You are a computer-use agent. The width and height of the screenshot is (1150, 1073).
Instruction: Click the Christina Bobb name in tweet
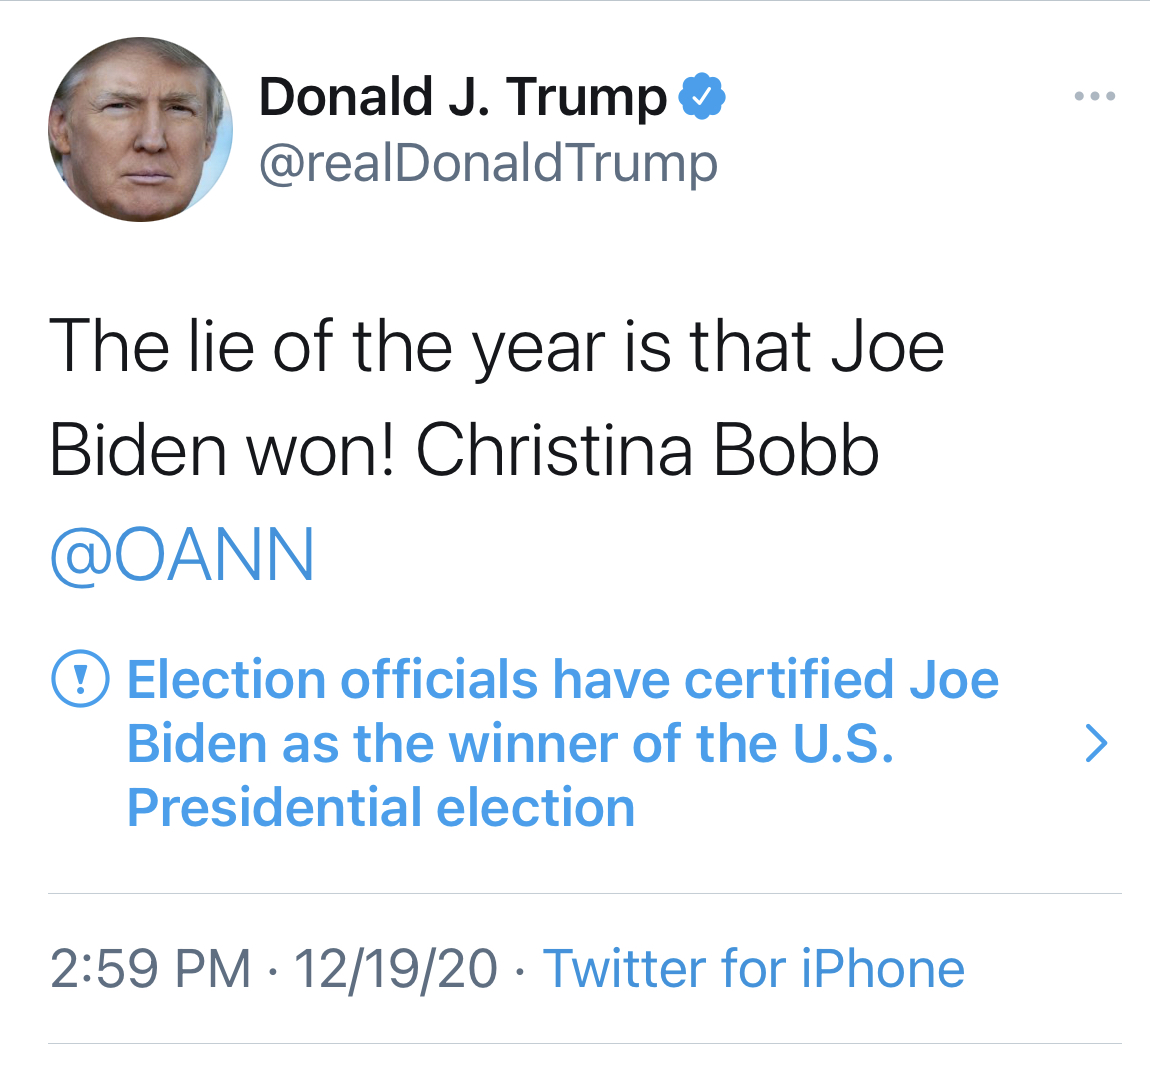tap(647, 450)
